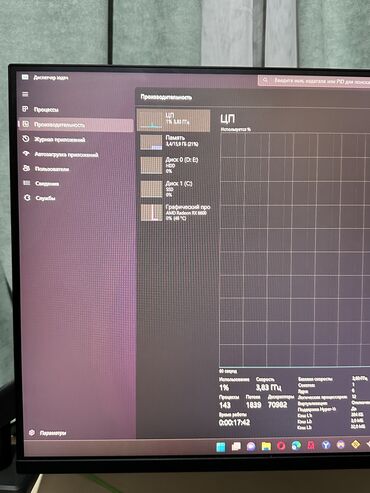Open the Сведения details icon
370x493 pixels.
point(26,183)
